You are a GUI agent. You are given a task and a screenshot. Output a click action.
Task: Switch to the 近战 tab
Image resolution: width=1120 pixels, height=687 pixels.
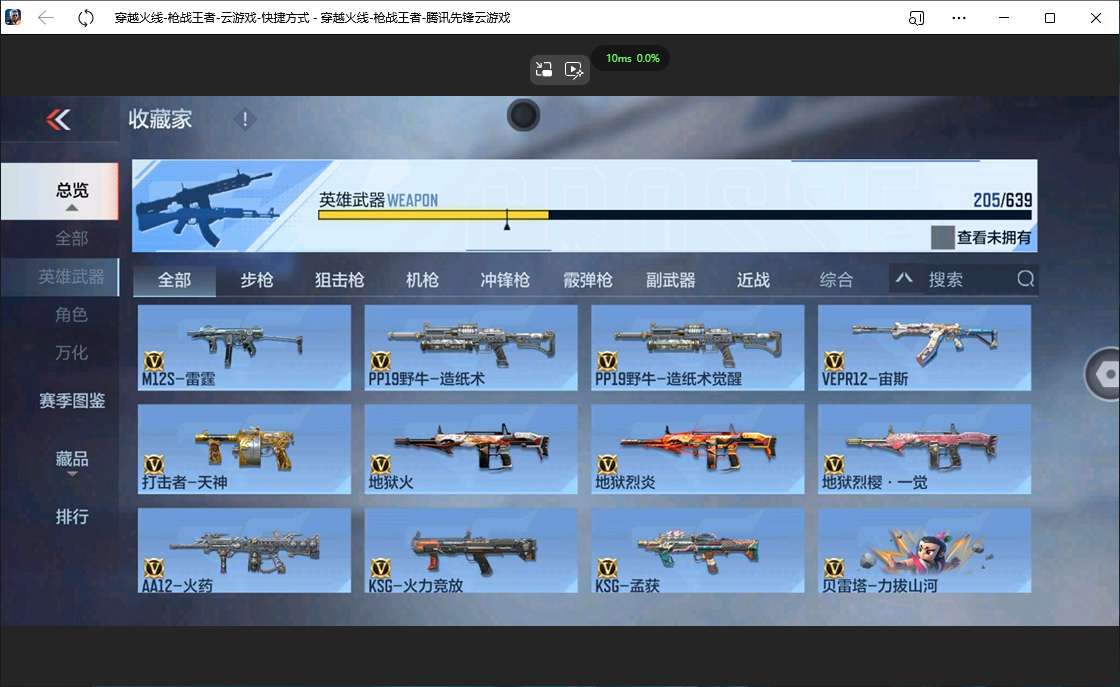tap(754, 280)
